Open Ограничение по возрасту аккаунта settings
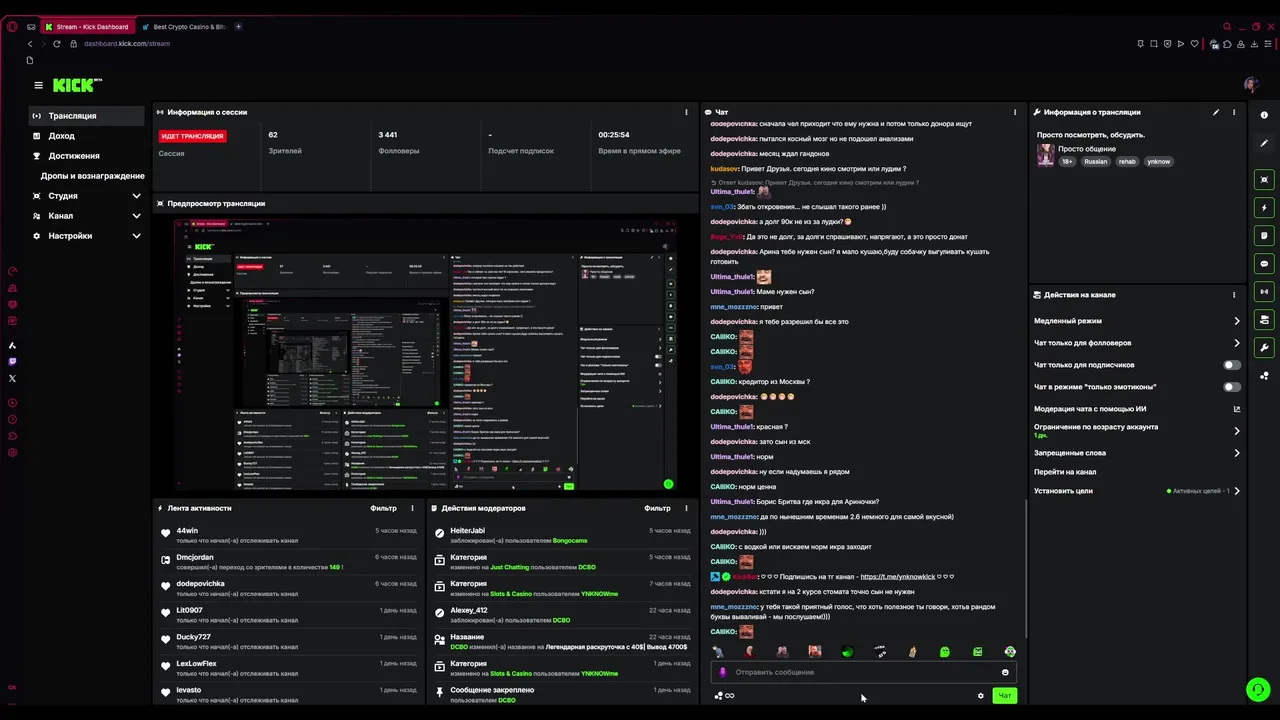 (x=1137, y=431)
